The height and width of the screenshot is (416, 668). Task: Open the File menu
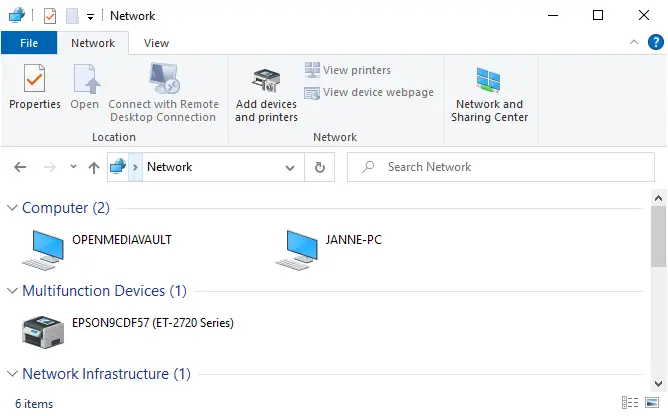point(29,43)
